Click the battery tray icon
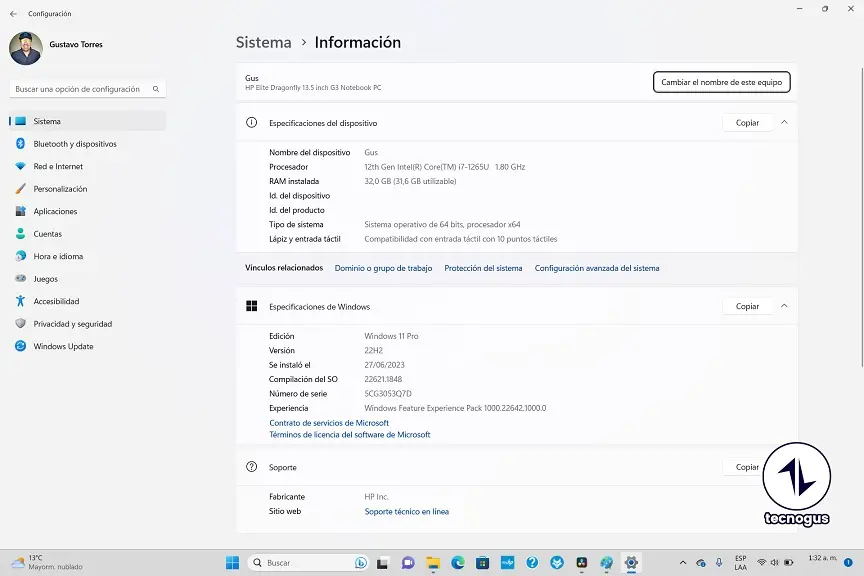Image resolution: width=864 pixels, height=576 pixels. tap(789, 563)
